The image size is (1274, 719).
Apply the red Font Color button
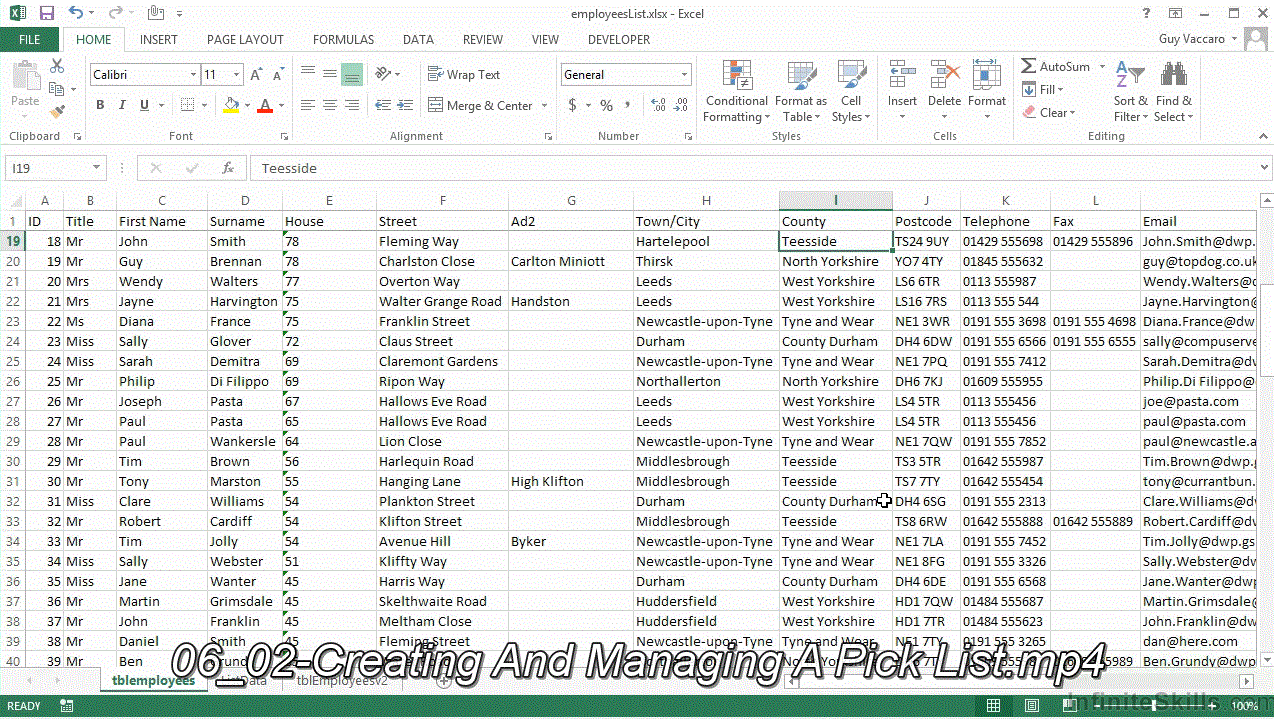[x=265, y=105]
